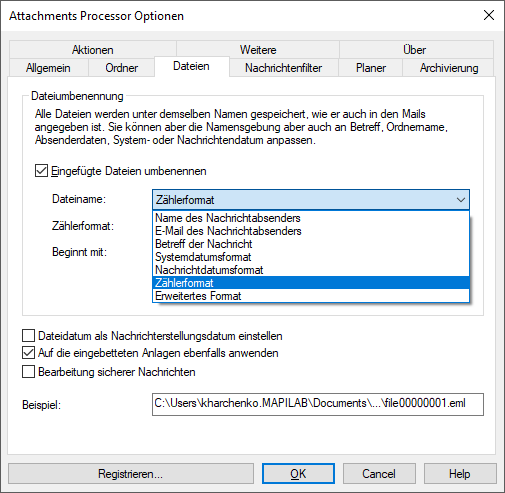The width and height of the screenshot is (505, 493).
Task: Click the Registrieren... button
Action: click(x=131, y=474)
